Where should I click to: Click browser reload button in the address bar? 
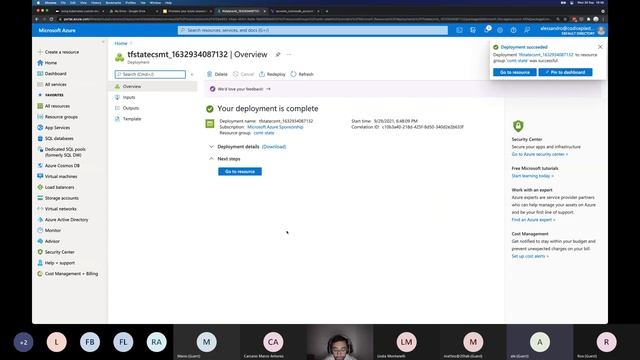point(51,19)
